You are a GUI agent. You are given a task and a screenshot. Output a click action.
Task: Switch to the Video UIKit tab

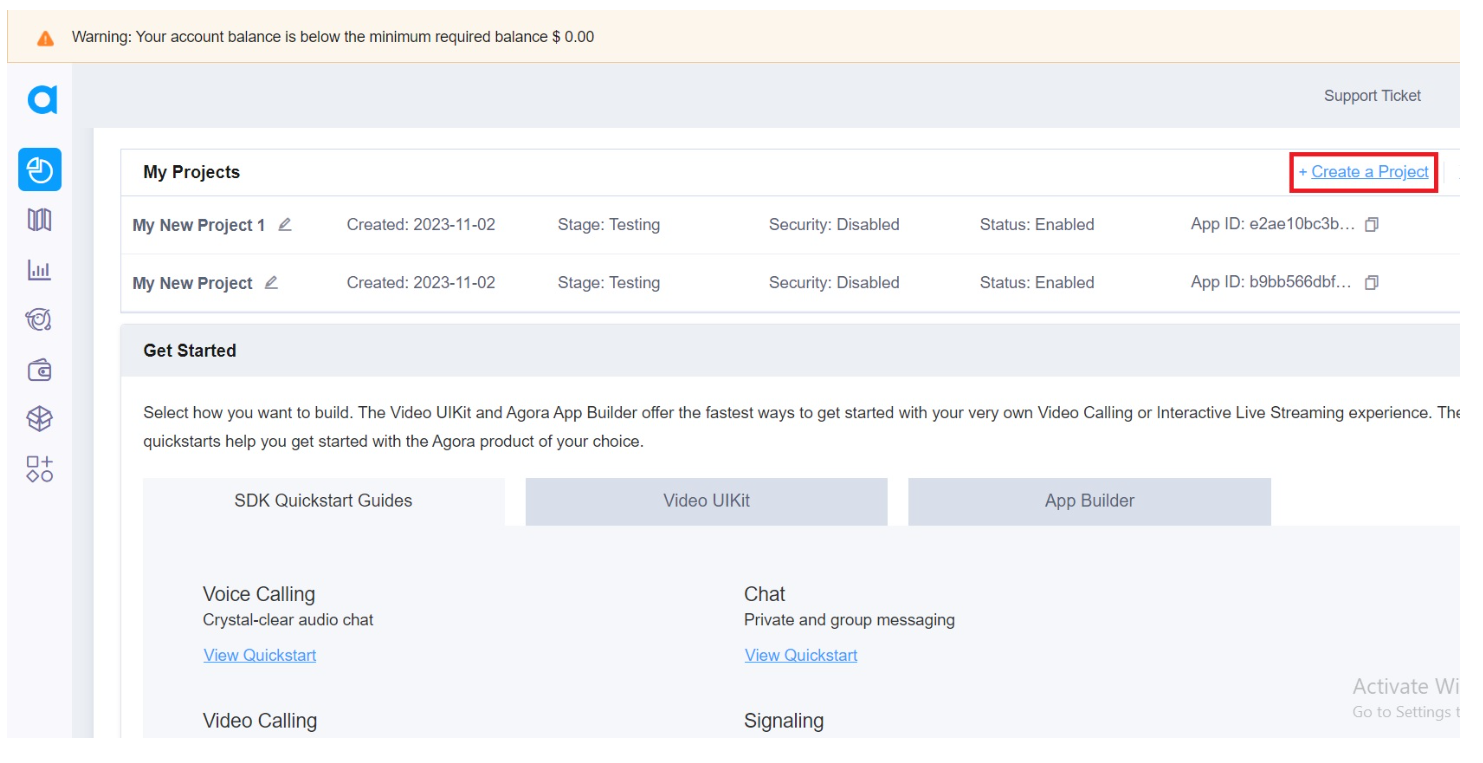pos(706,501)
